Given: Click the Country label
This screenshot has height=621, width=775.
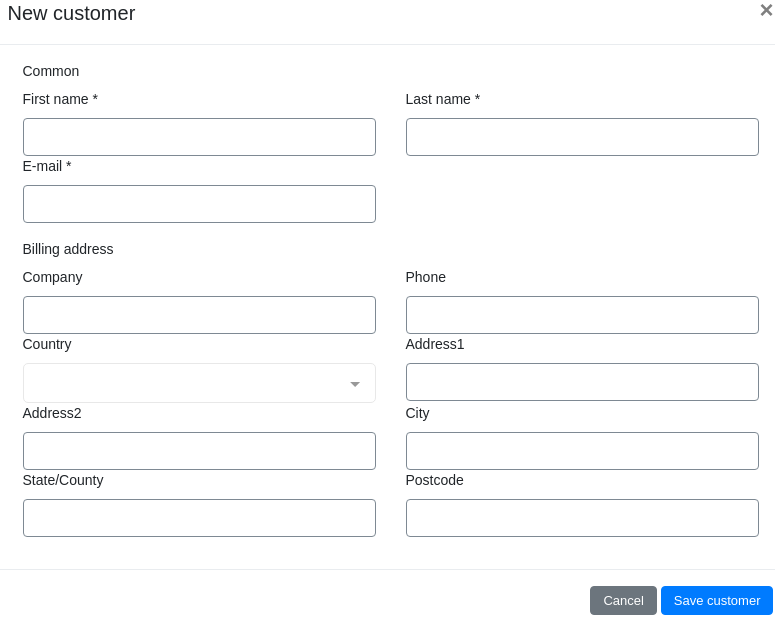Looking at the screenshot, I should tap(47, 344).
